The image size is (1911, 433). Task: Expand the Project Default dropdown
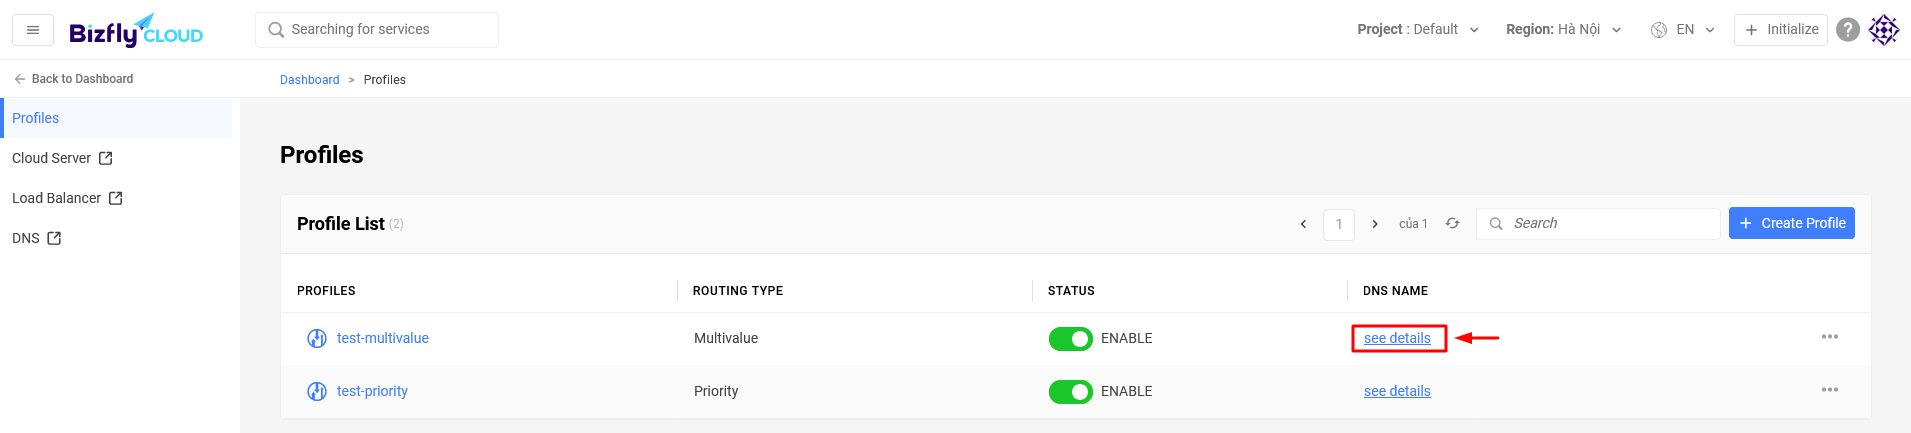point(1418,30)
